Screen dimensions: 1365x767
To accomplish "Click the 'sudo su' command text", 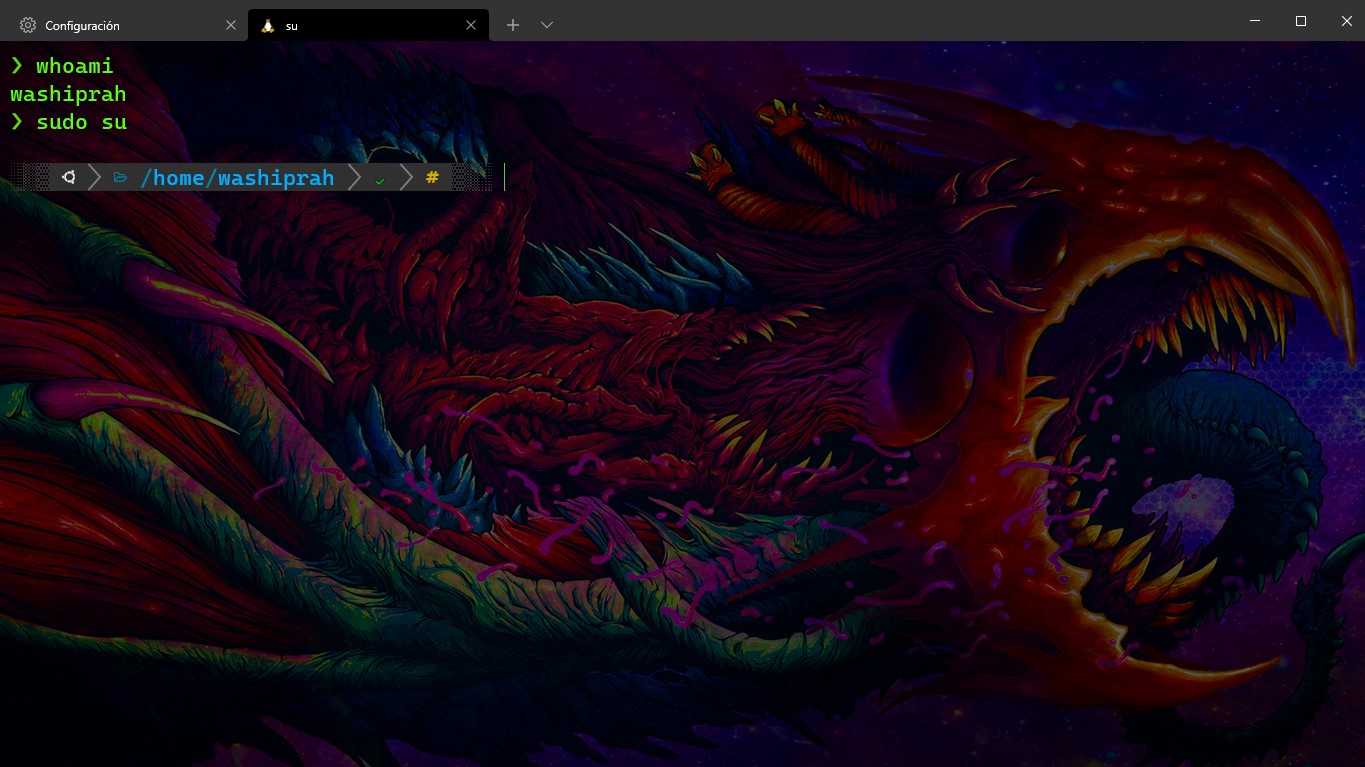I will coord(82,122).
